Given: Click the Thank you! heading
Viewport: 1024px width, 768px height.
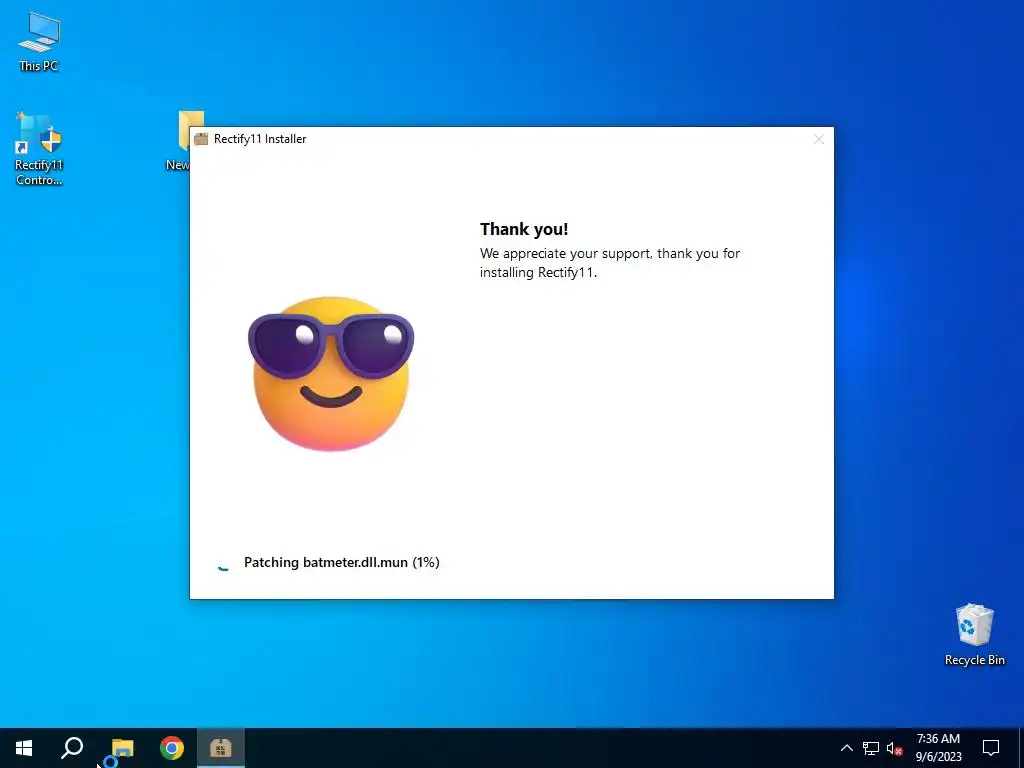Looking at the screenshot, I should [x=524, y=229].
